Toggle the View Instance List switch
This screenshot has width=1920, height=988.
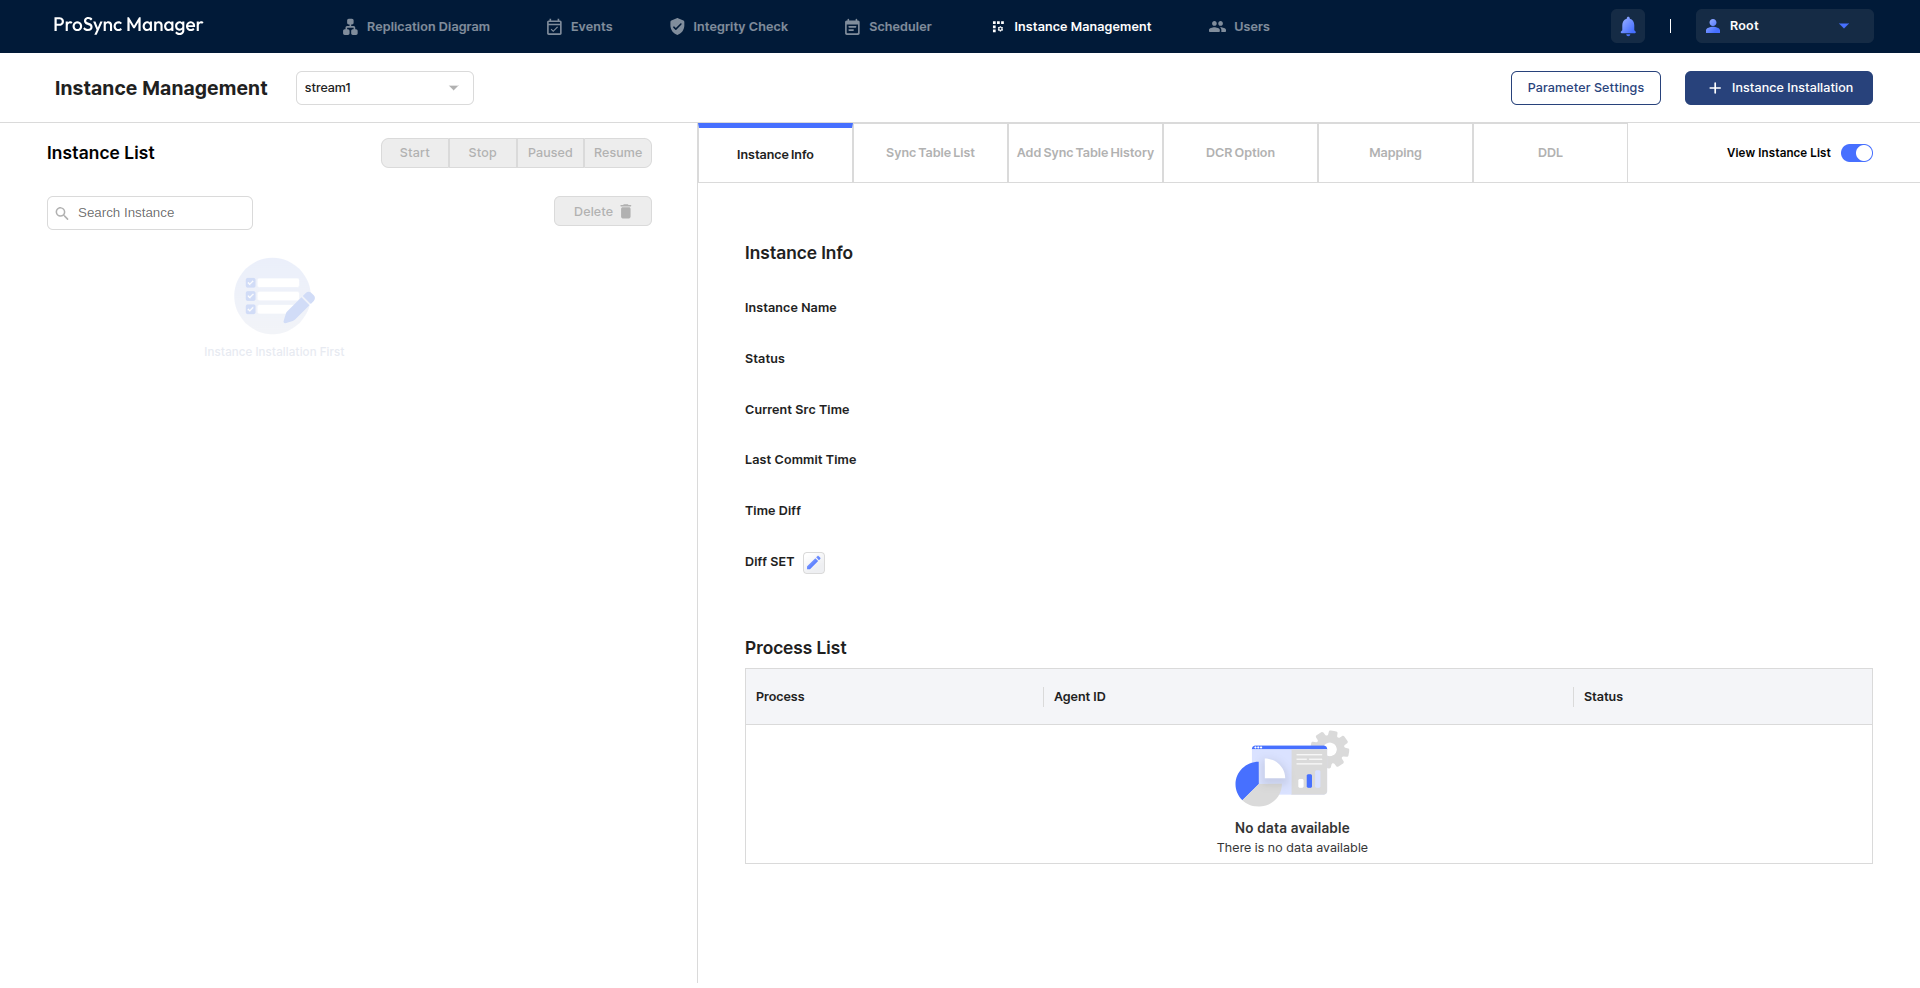tap(1856, 153)
